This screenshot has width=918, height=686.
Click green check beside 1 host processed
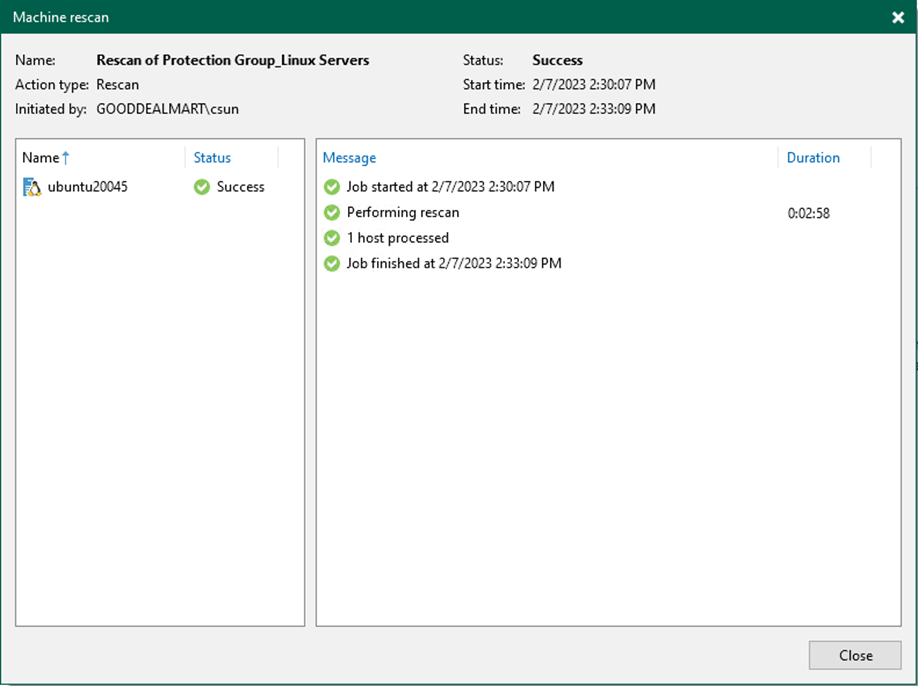click(x=332, y=238)
